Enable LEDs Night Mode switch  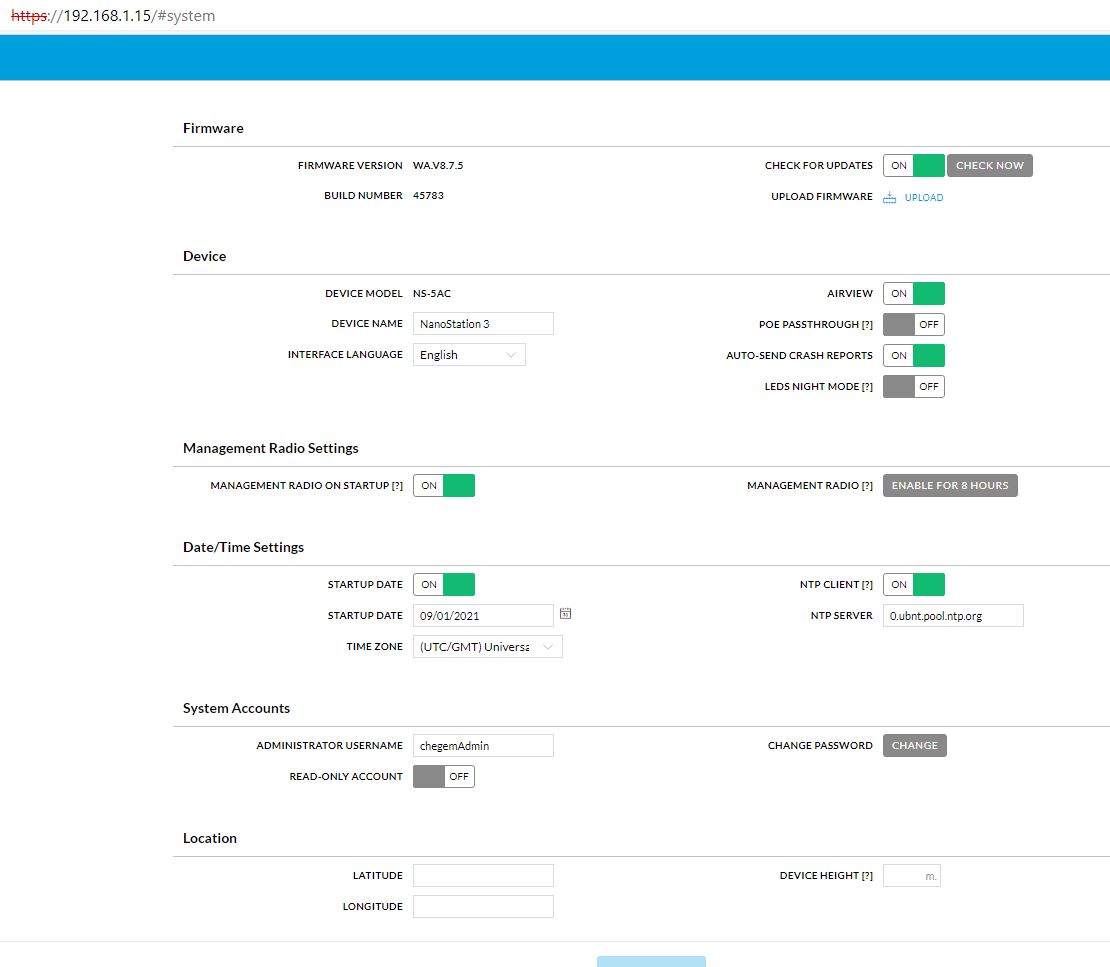tap(913, 387)
